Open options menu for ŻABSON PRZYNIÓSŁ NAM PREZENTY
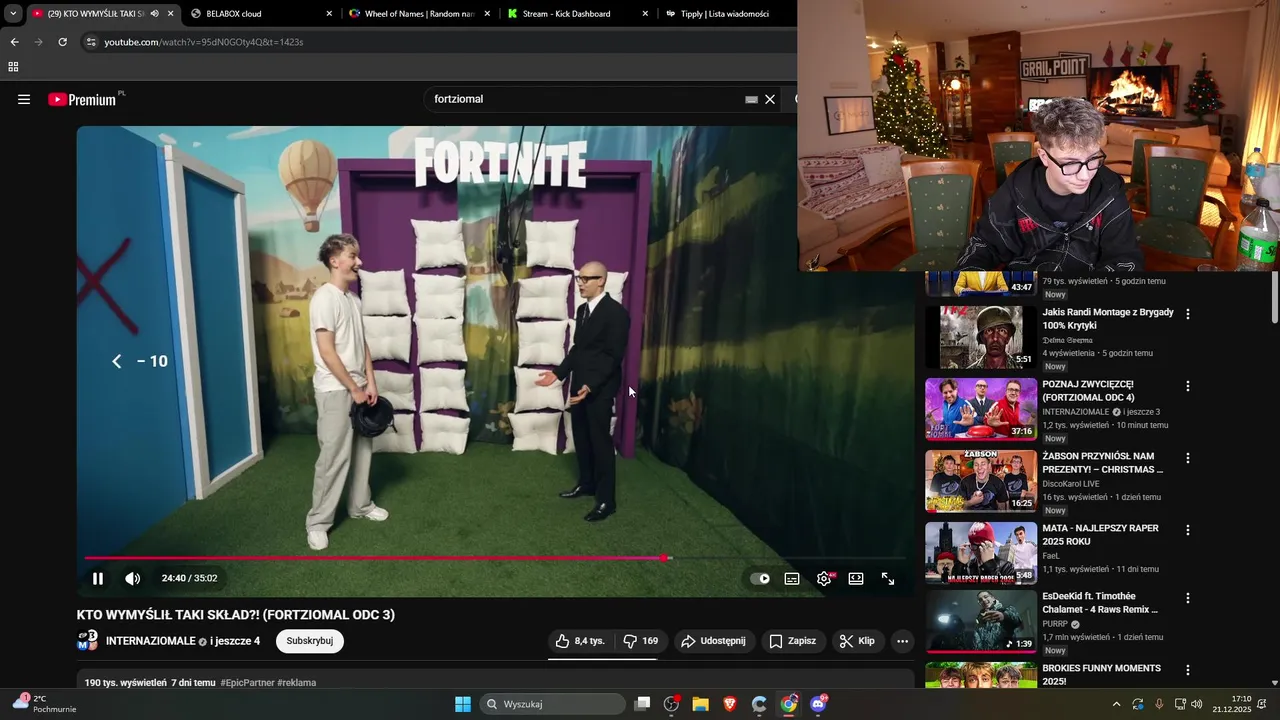The image size is (1280, 720). coord(1188,458)
